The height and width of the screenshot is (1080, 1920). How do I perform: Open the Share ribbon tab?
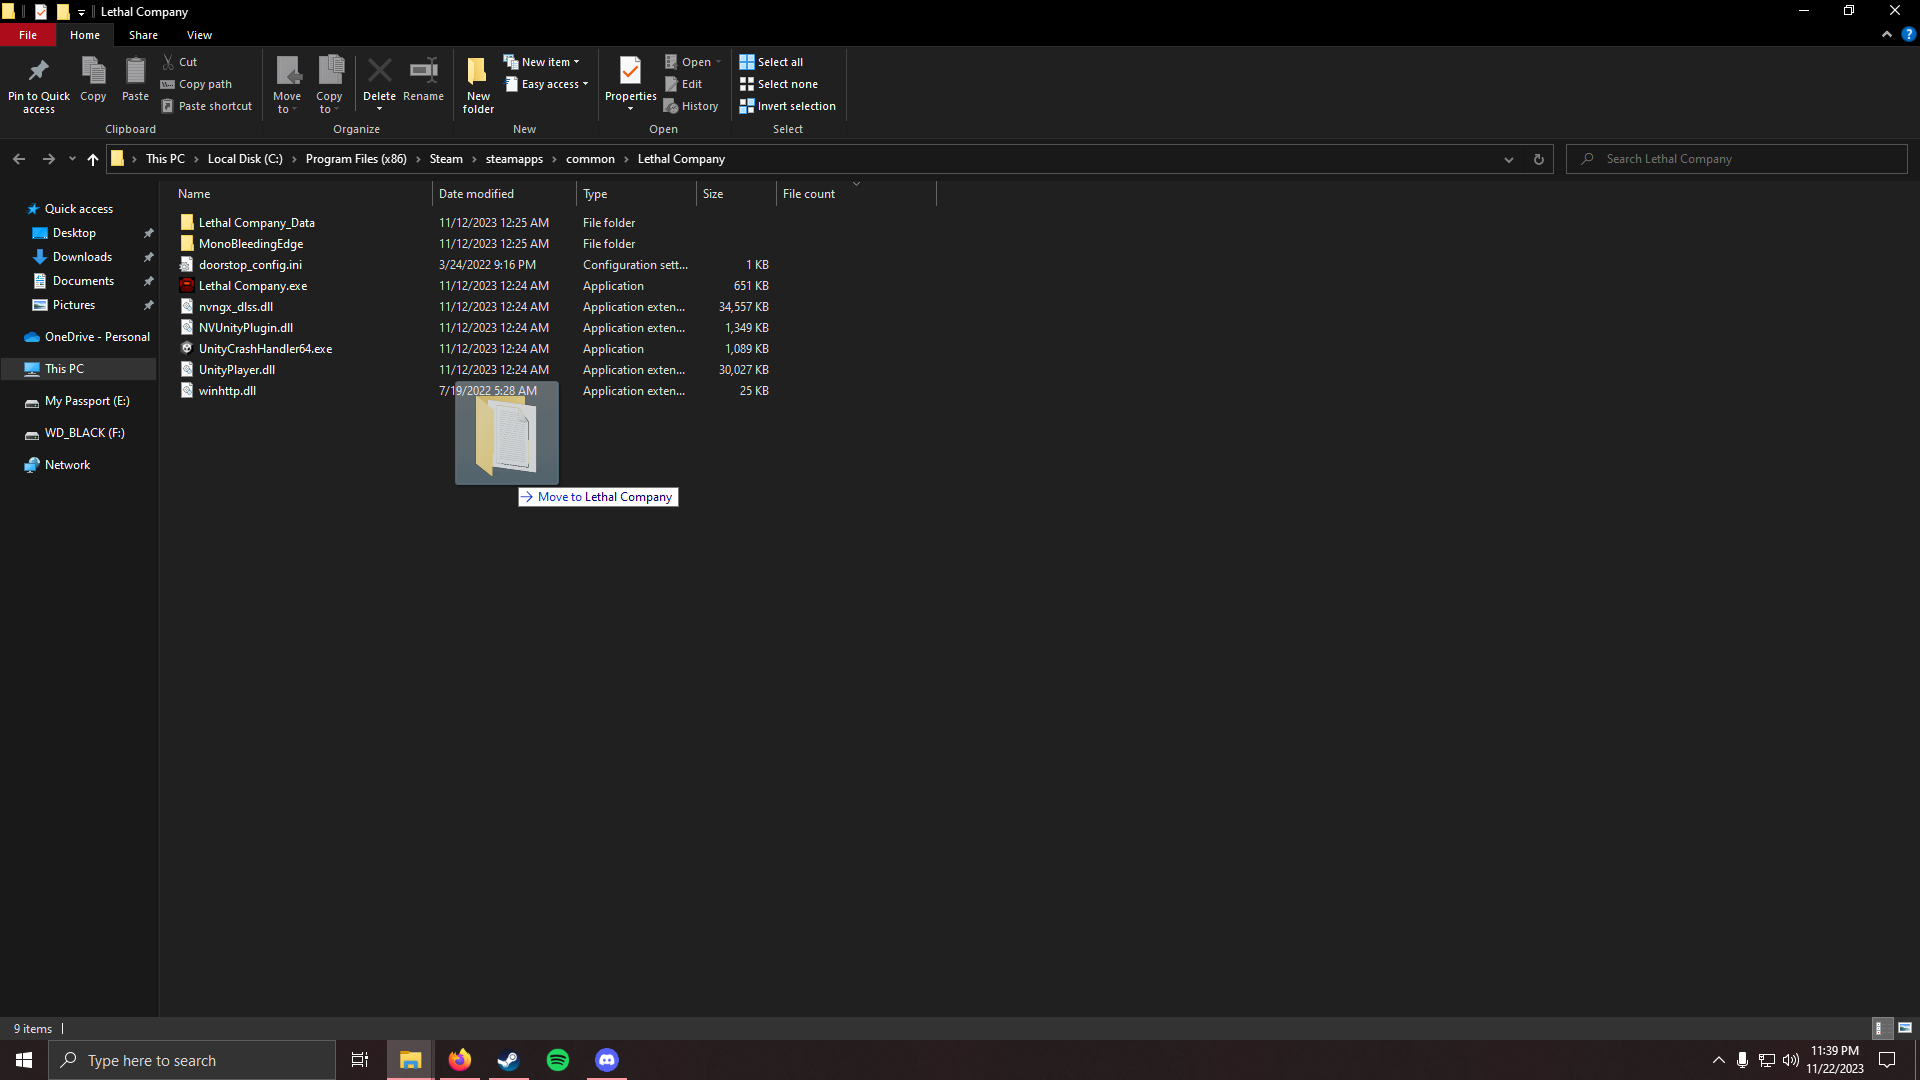coord(143,35)
